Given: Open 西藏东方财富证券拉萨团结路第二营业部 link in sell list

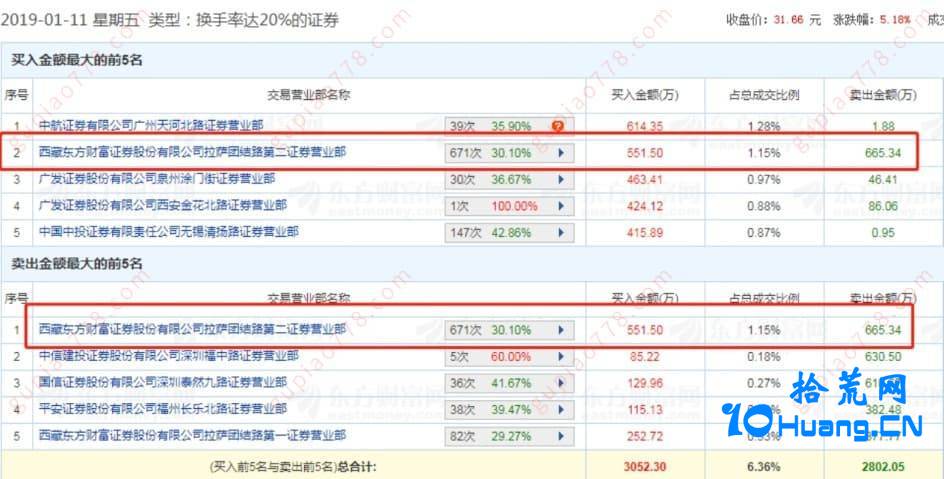Looking at the screenshot, I should click(193, 329).
